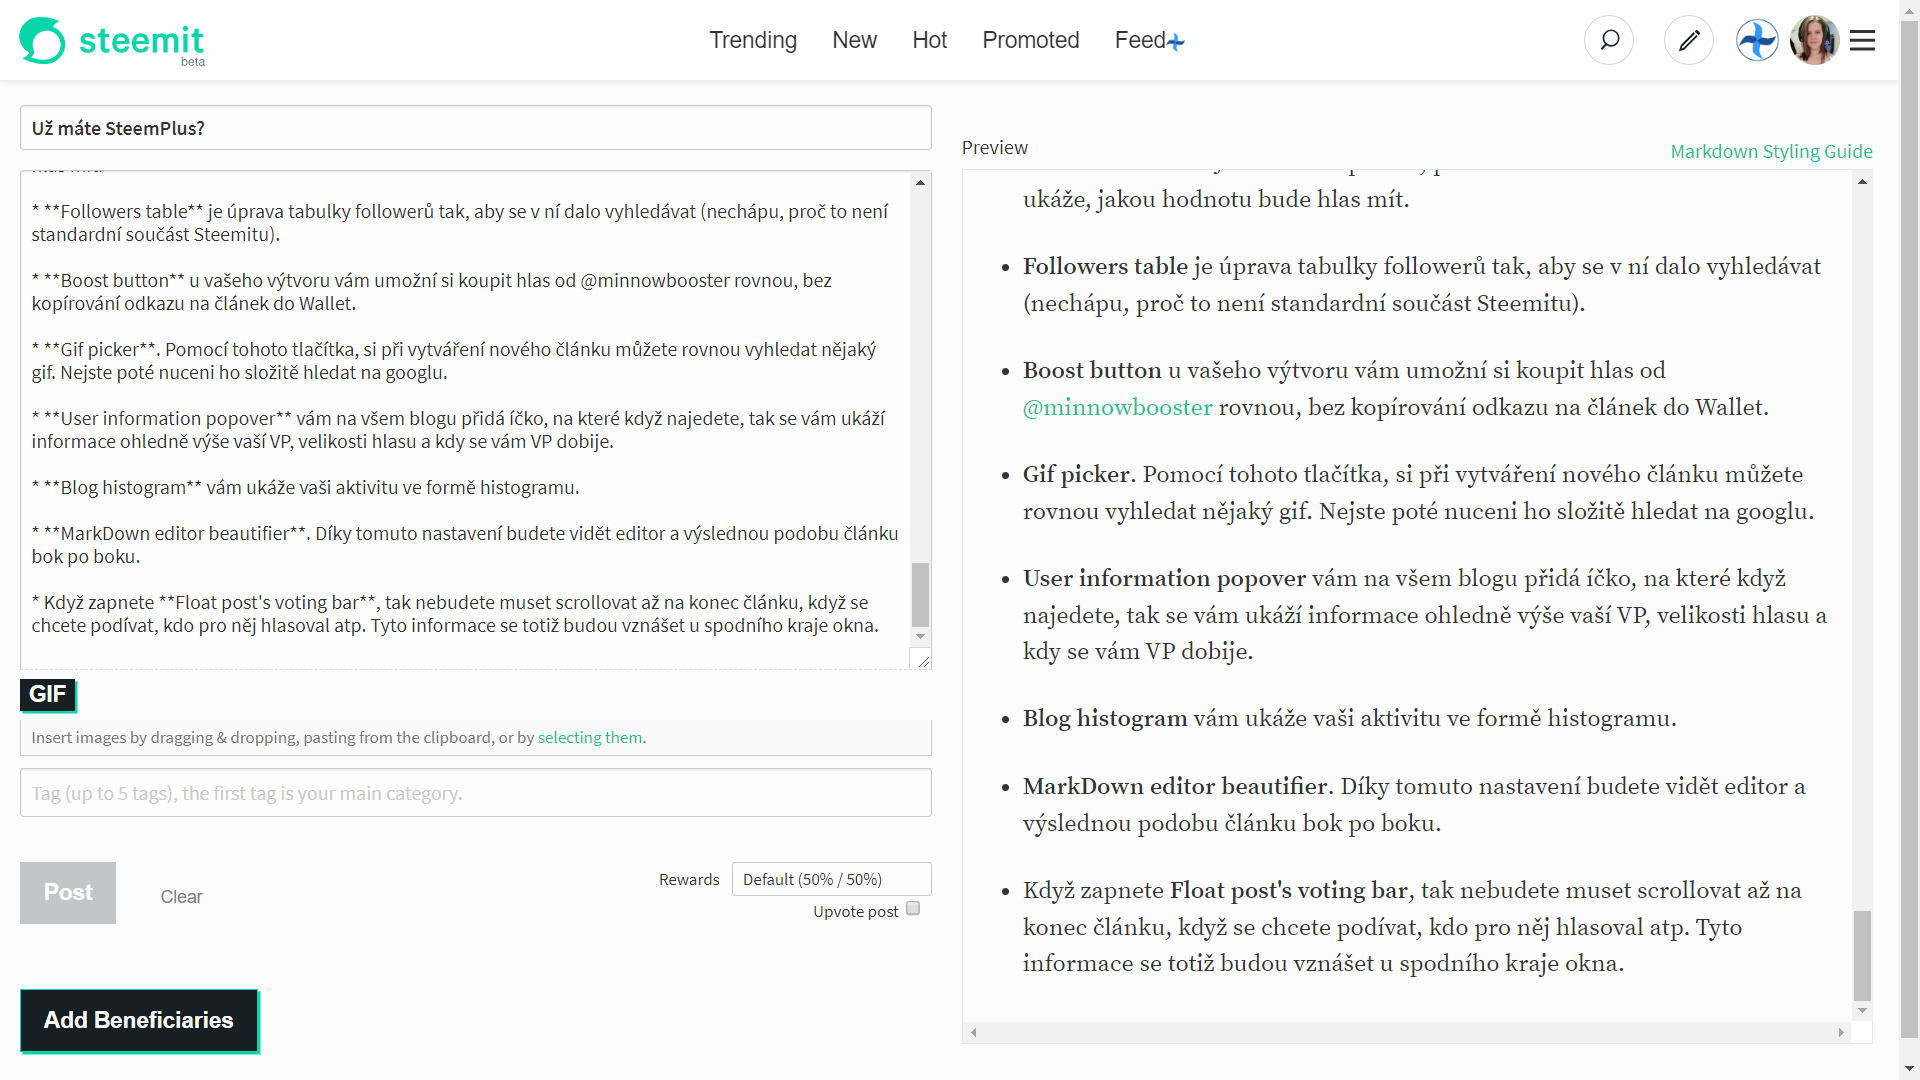Click inside the post body editor
This screenshot has width=1920, height=1080.
click(x=466, y=420)
